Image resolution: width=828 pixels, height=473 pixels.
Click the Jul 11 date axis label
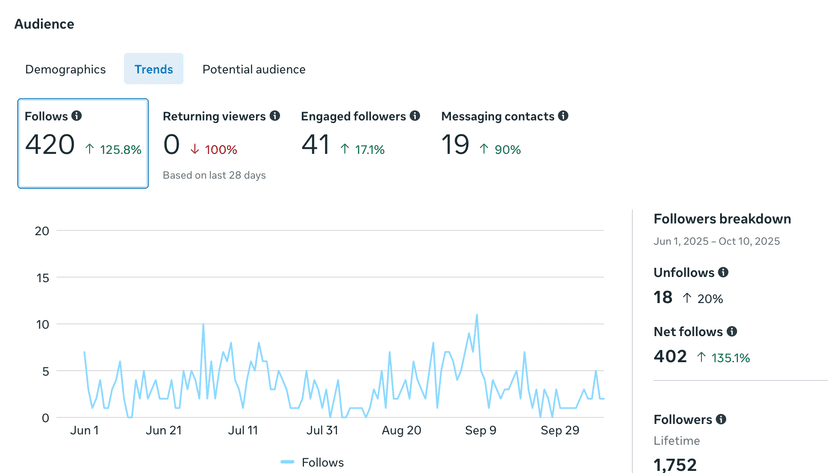click(243, 430)
